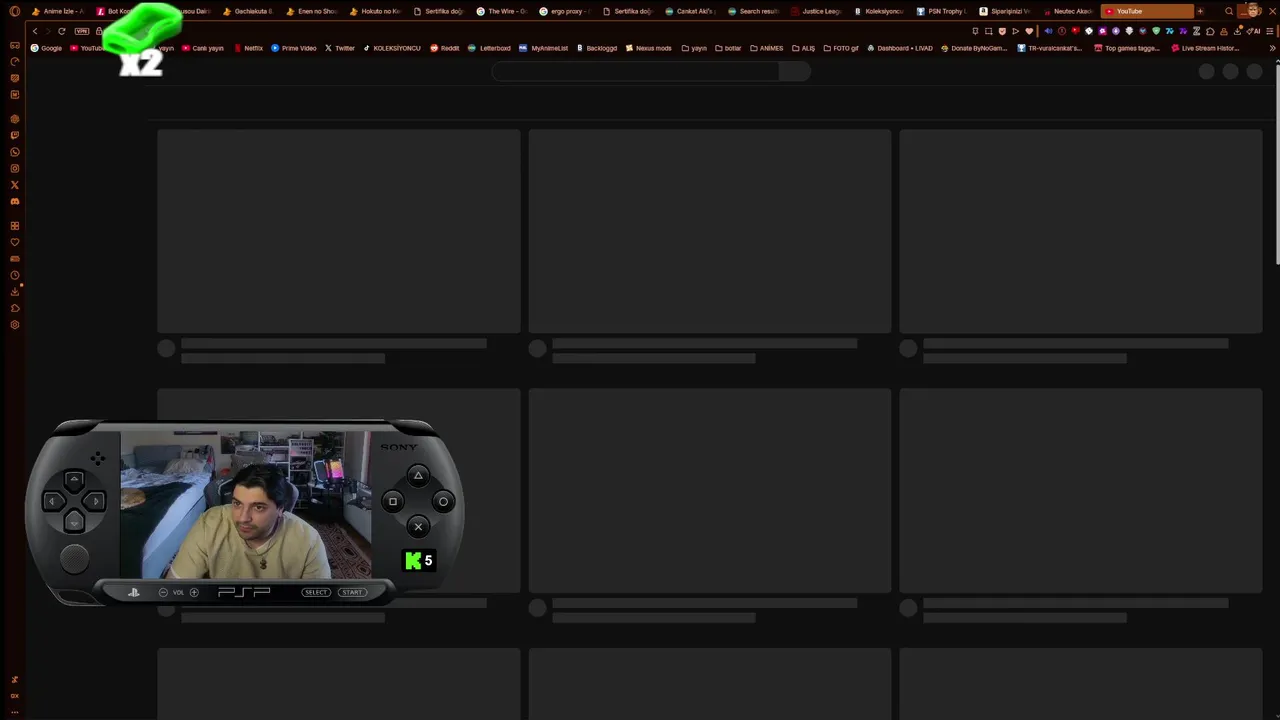The image size is (1280, 720).
Task: Open the Canlı yayın bookmark
Action: 202,48
